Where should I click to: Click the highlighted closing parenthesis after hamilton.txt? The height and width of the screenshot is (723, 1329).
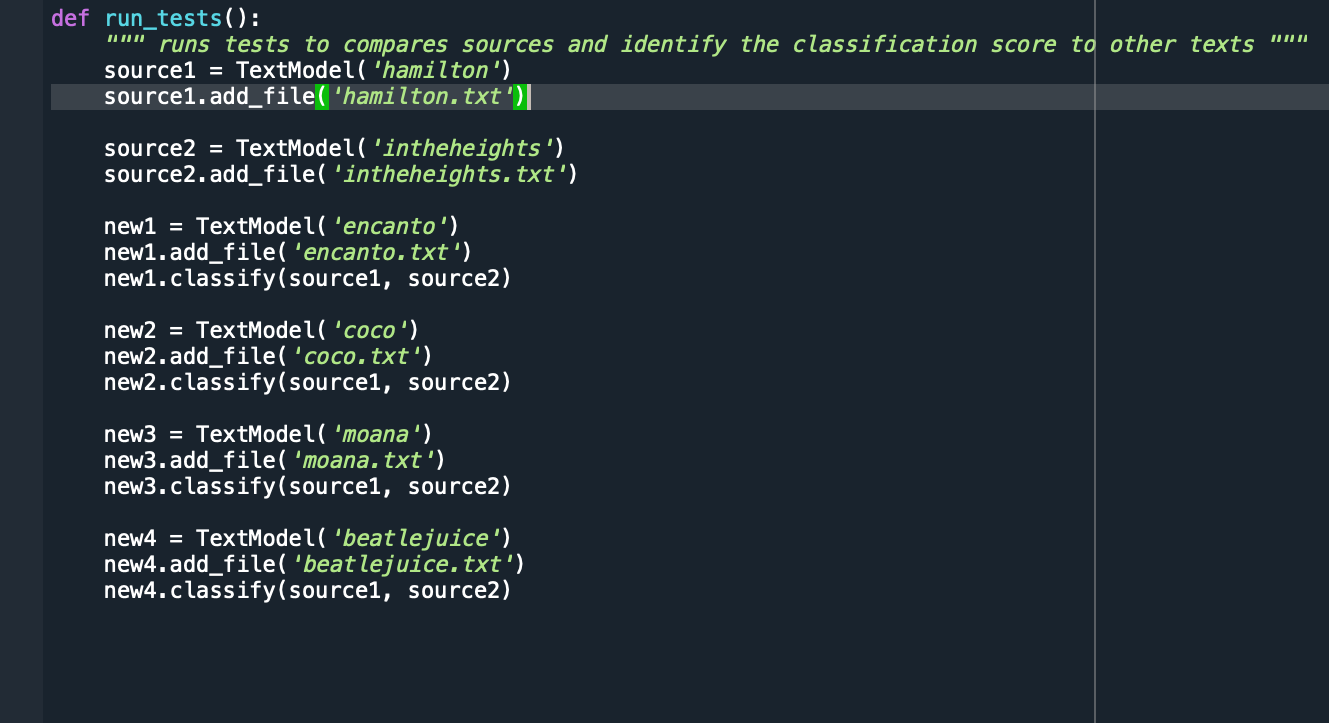tap(521, 96)
